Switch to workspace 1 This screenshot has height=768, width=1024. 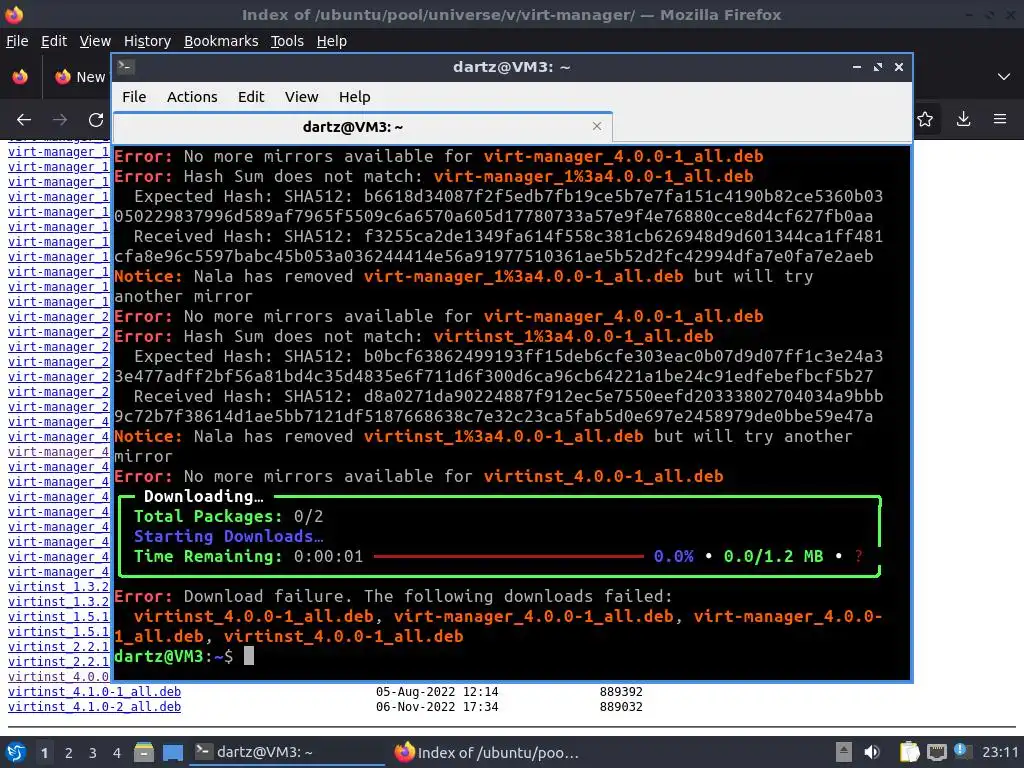pos(44,753)
